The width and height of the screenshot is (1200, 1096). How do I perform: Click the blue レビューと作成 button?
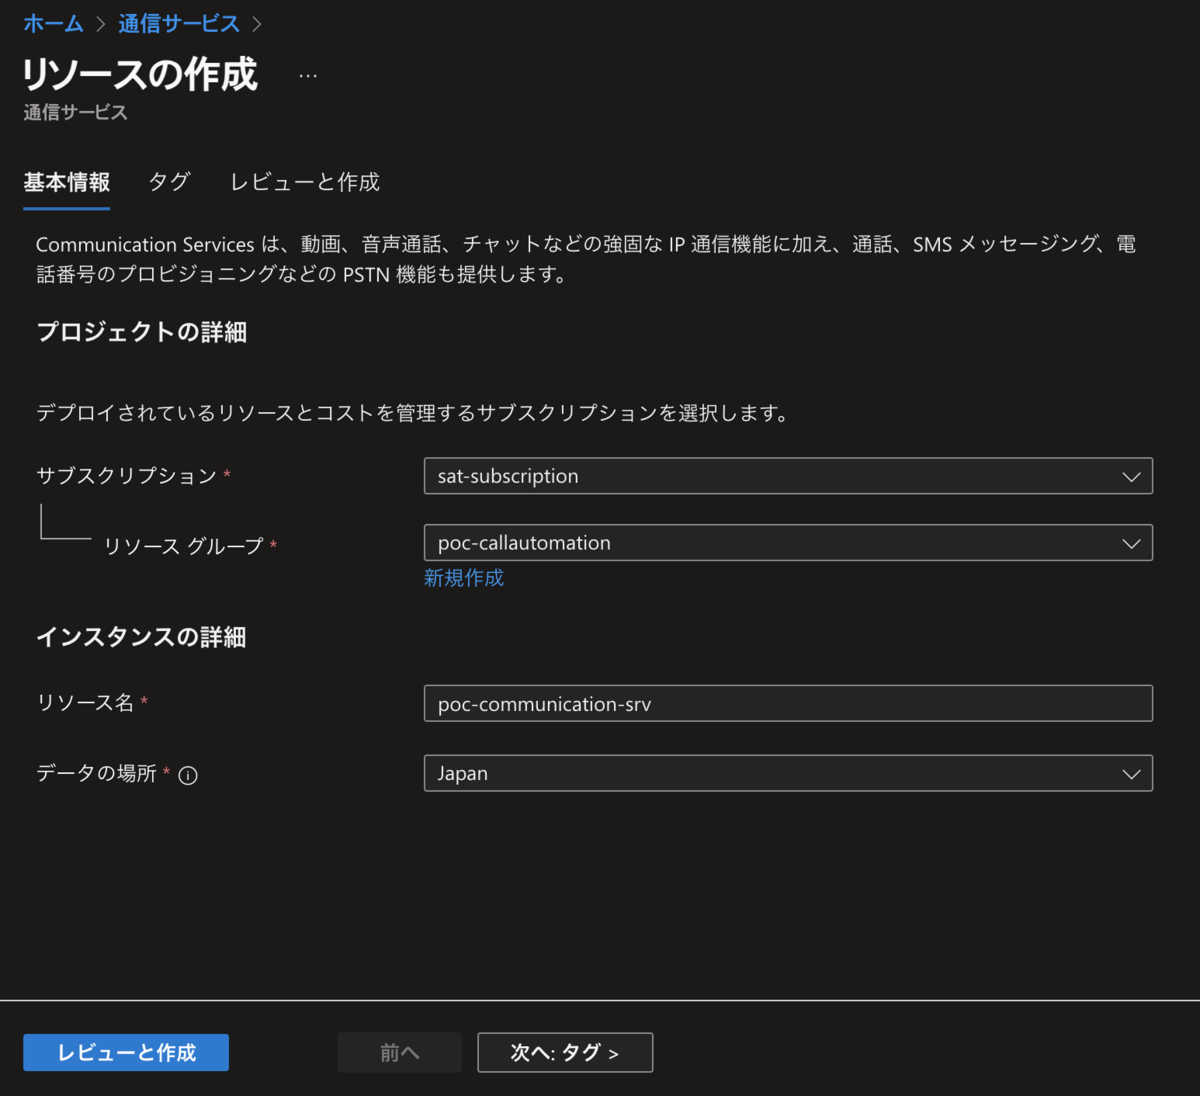[126, 1052]
